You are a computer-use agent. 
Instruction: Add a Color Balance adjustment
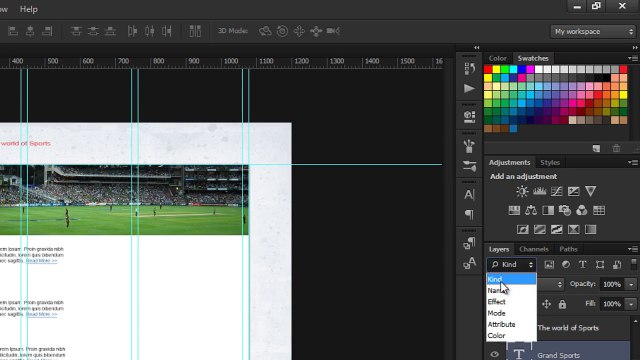(531, 211)
